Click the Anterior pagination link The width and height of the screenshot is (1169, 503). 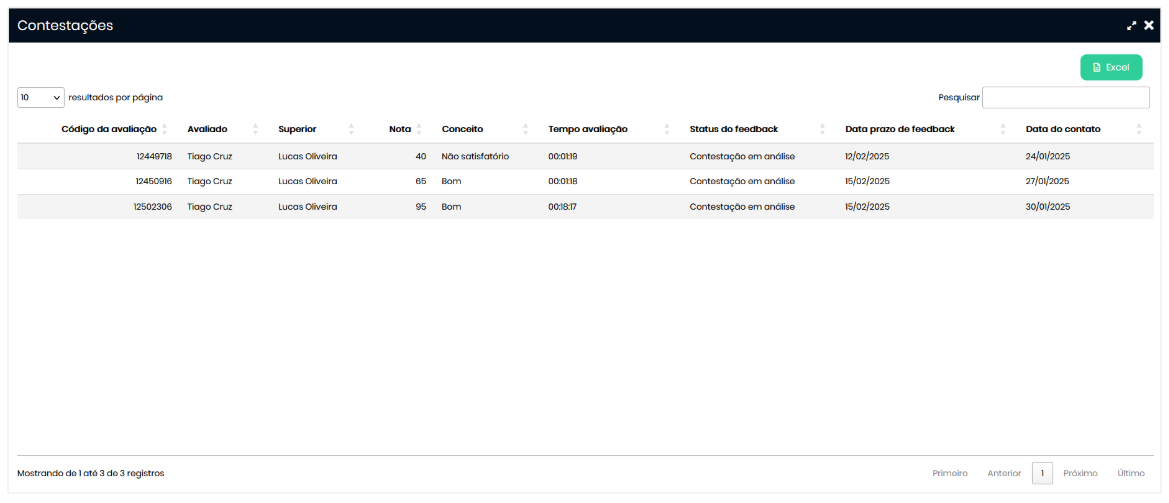[x=1004, y=473]
